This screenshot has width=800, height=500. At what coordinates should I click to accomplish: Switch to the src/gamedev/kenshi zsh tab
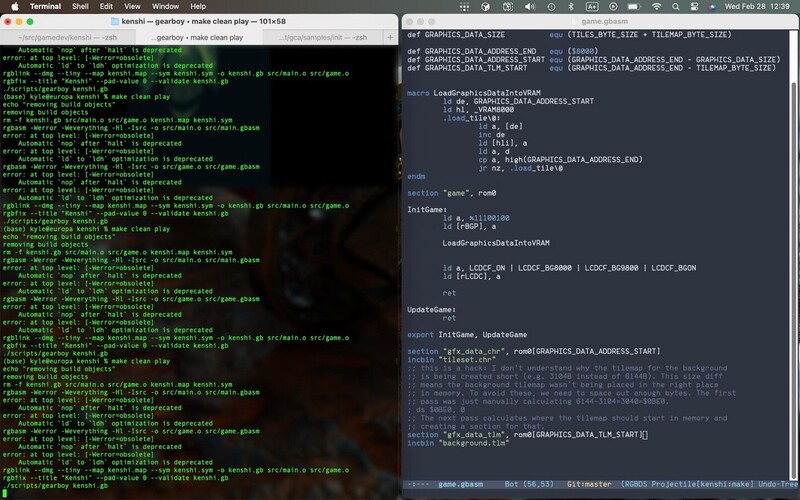pyautogui.click(x=67, y=37)
